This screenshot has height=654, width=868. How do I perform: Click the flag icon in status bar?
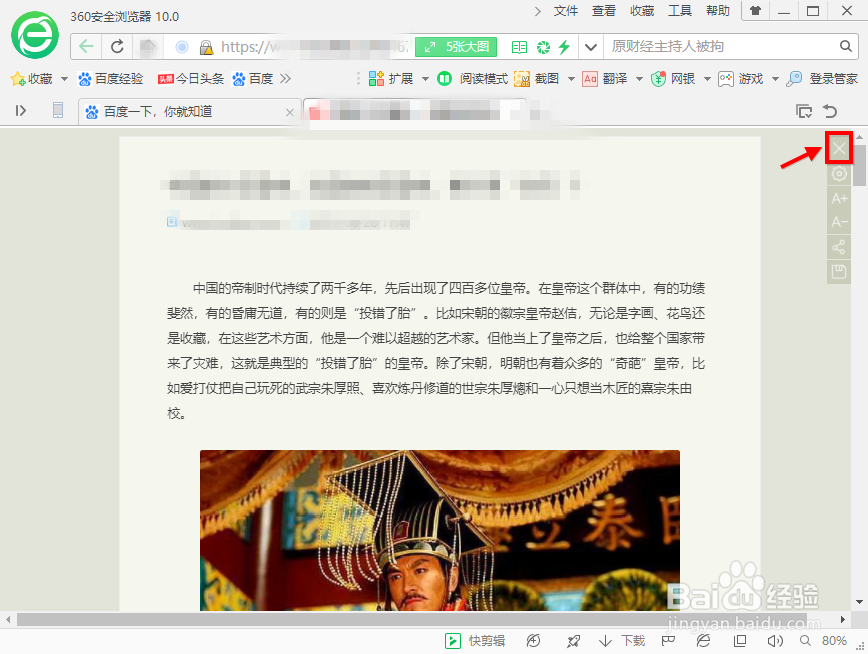[668, 641]
